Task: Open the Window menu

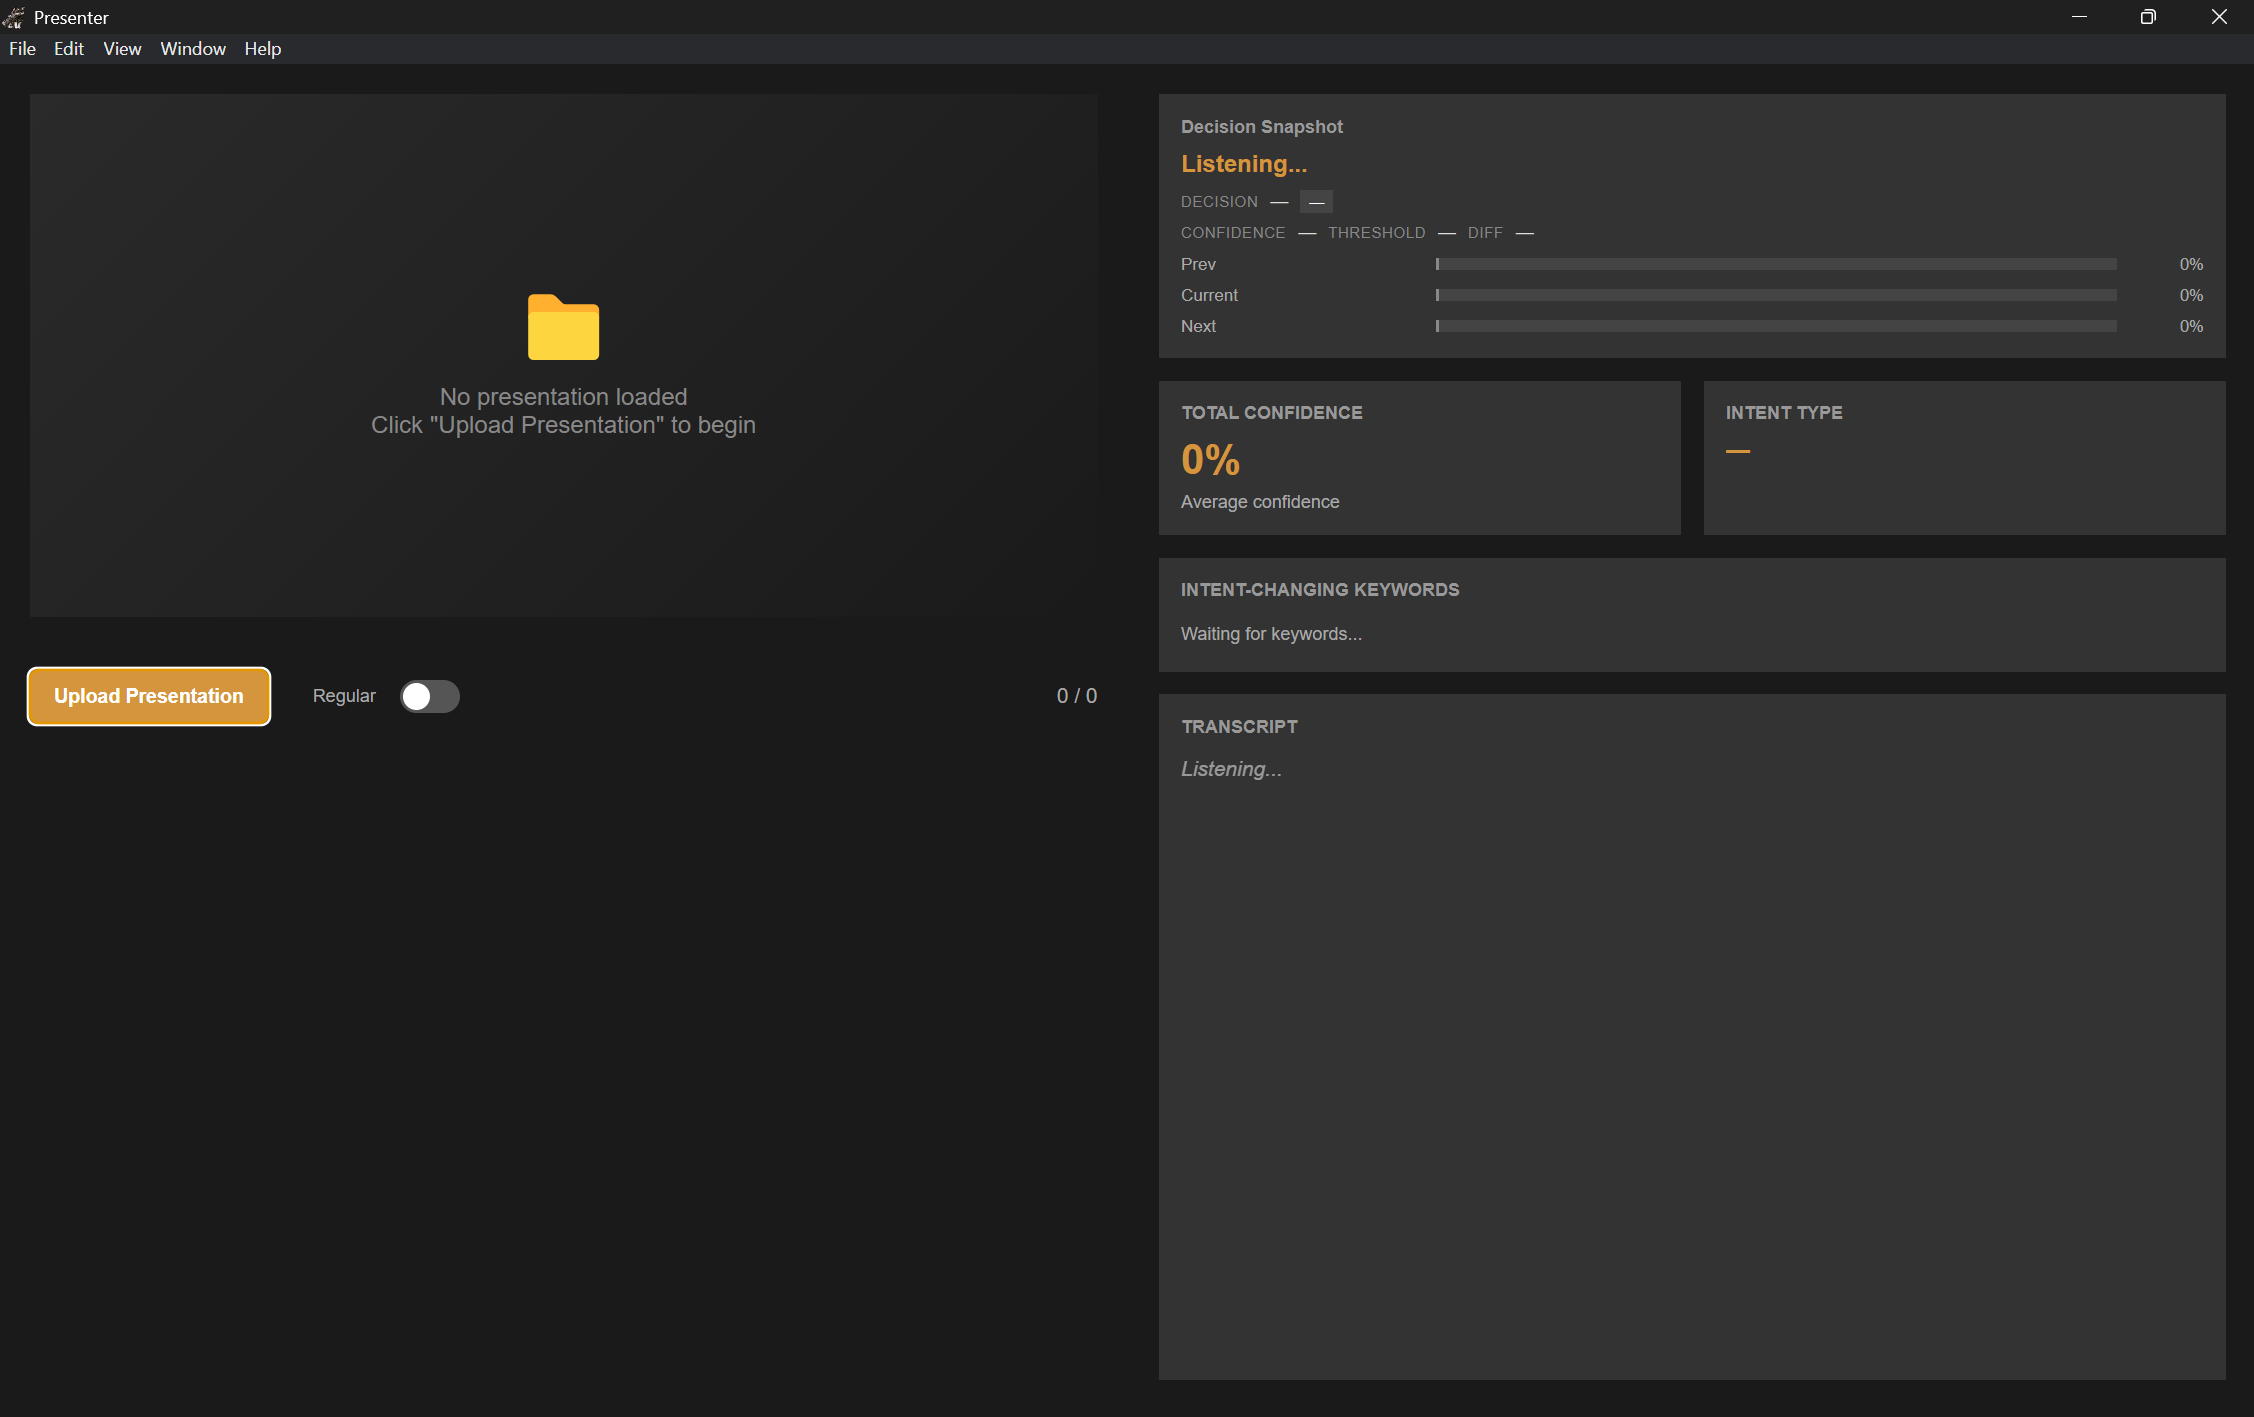Action: [x=193, y=49]
